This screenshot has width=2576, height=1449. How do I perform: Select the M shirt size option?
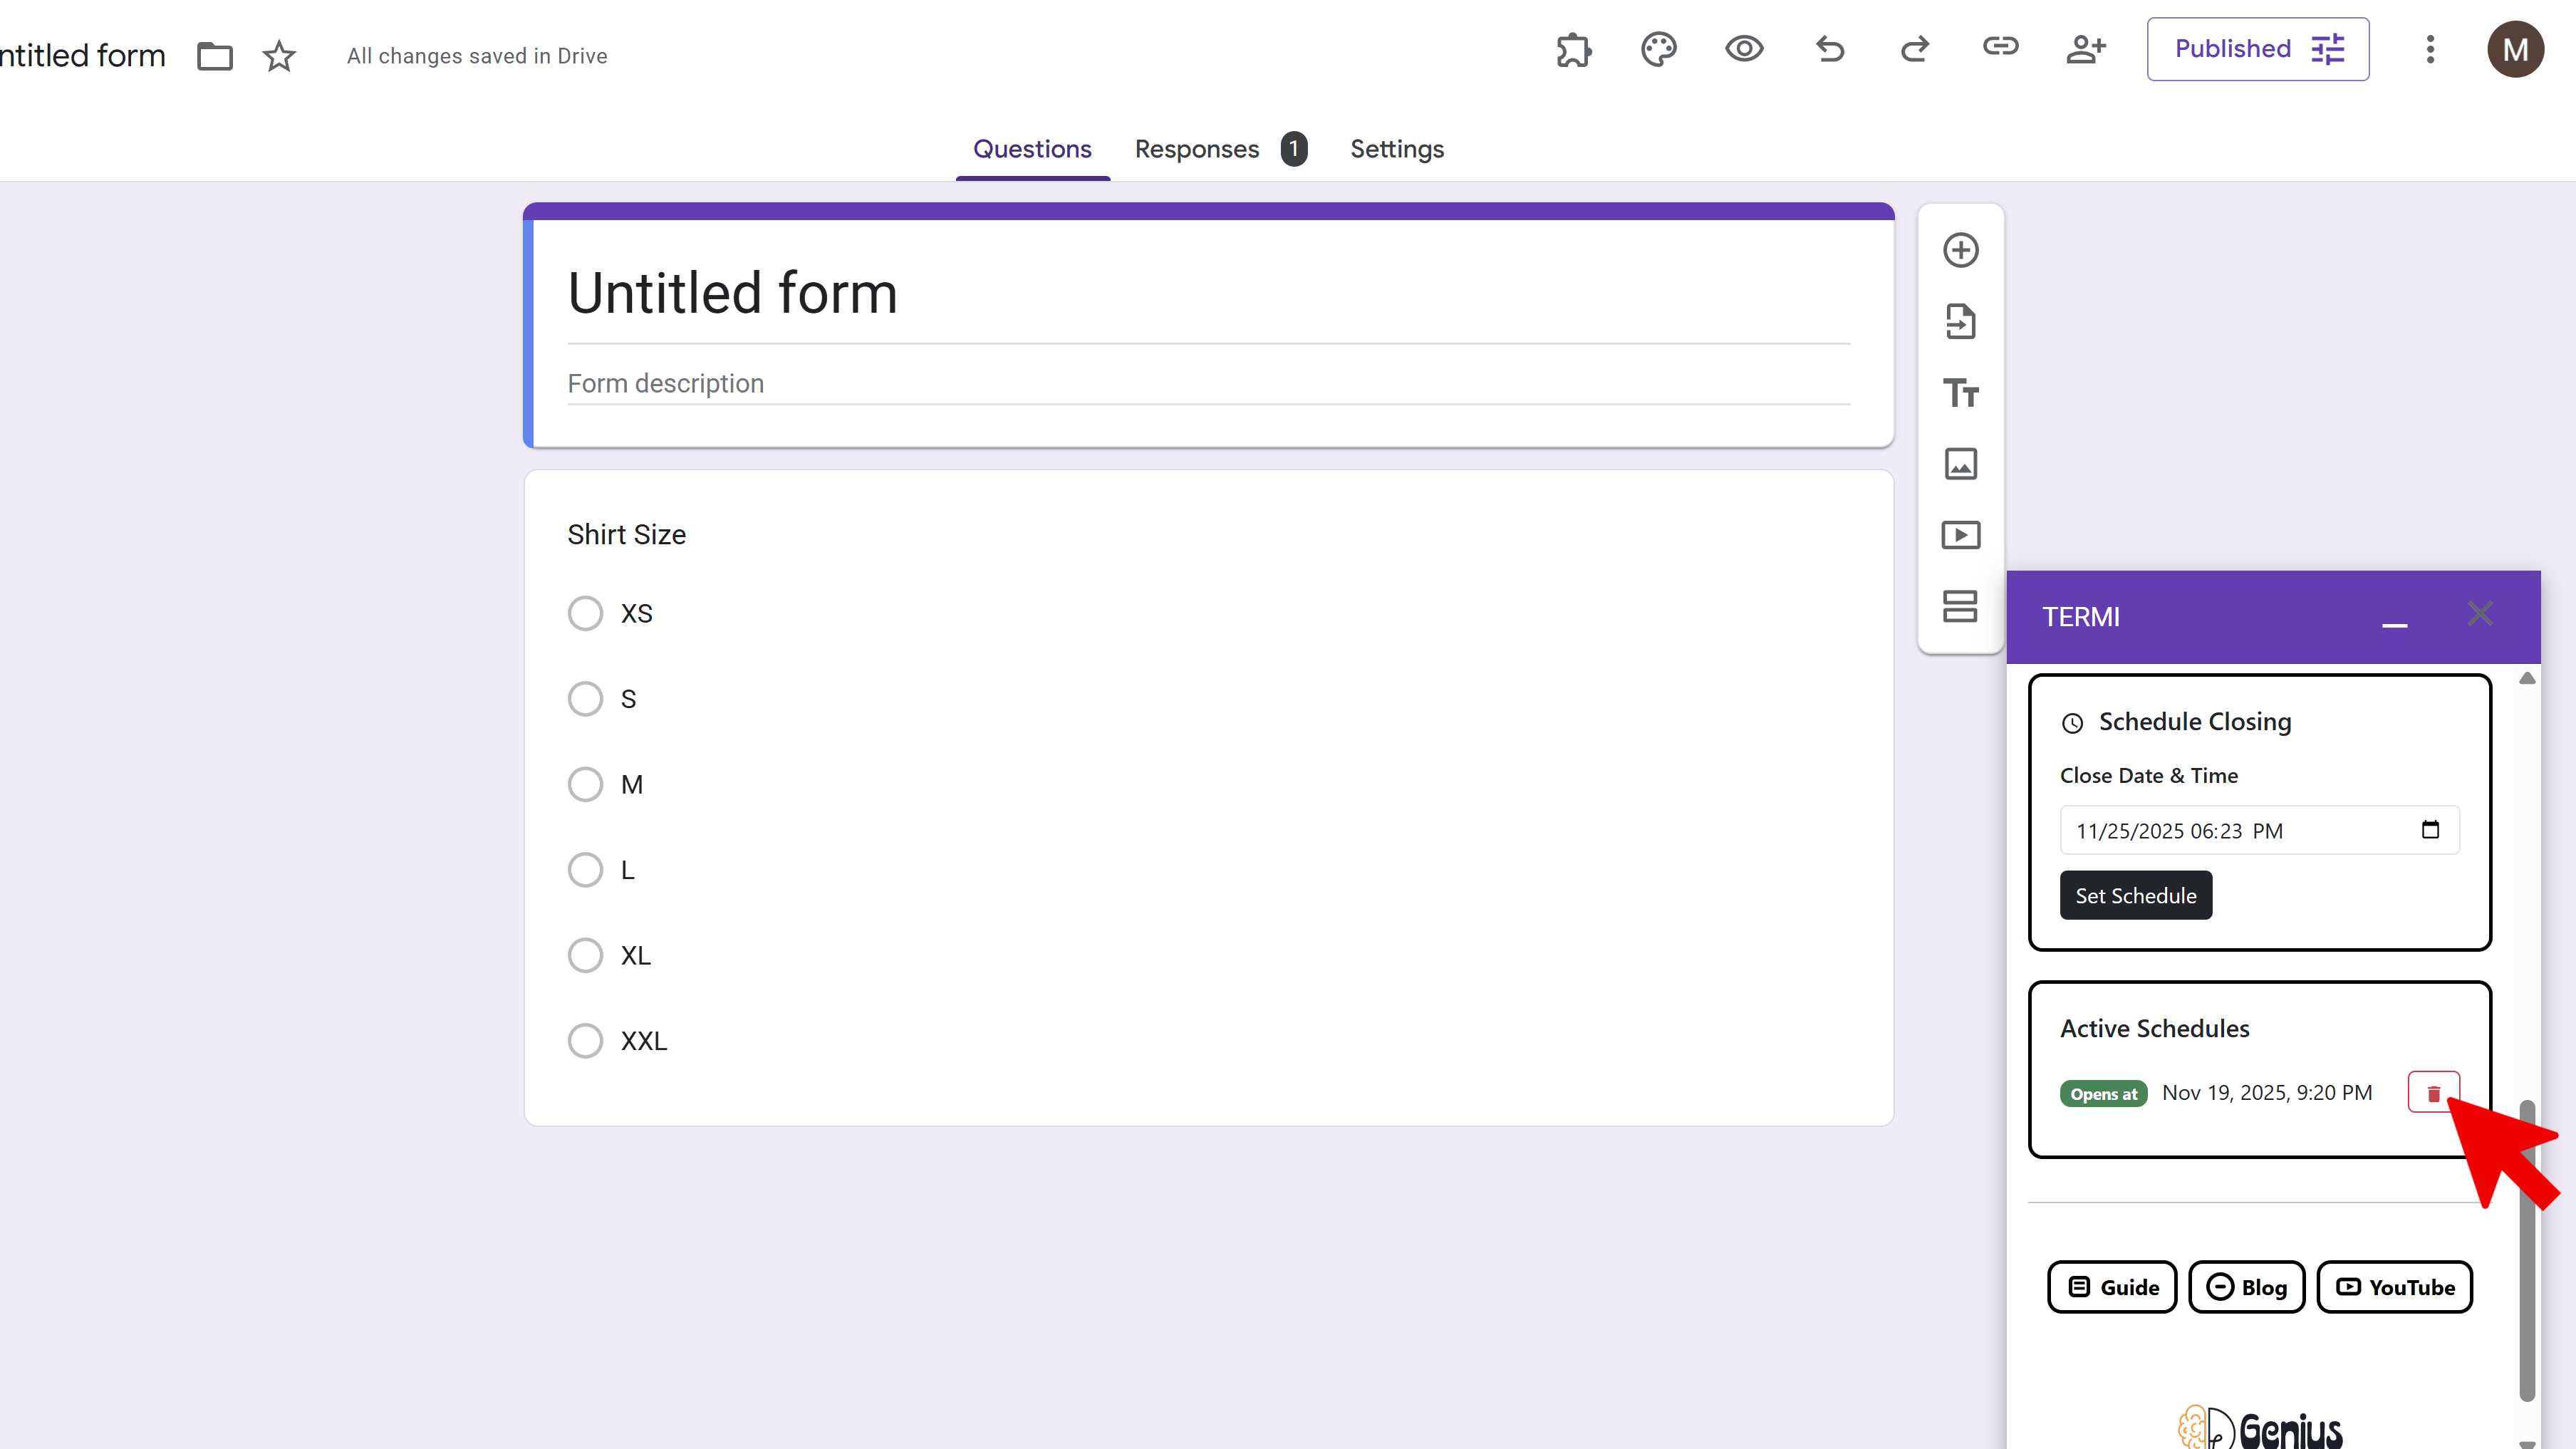(x=585, y=784)
